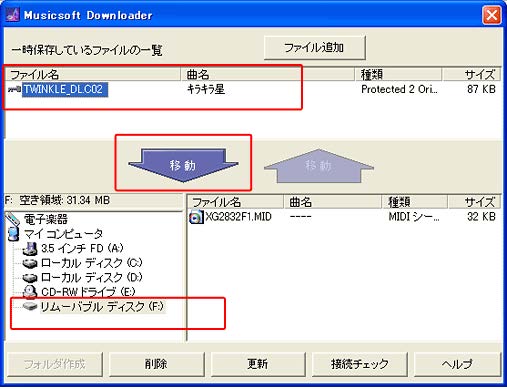Sort upper list by 曲名 column header
Viewport: 507px width, 389px height.
(267, 74)
